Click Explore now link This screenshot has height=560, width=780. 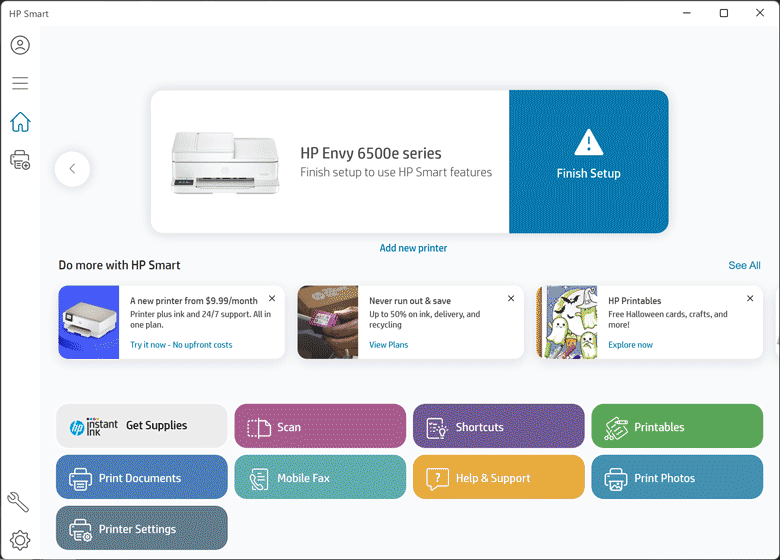pyautogui.click(x=630, y=345)
